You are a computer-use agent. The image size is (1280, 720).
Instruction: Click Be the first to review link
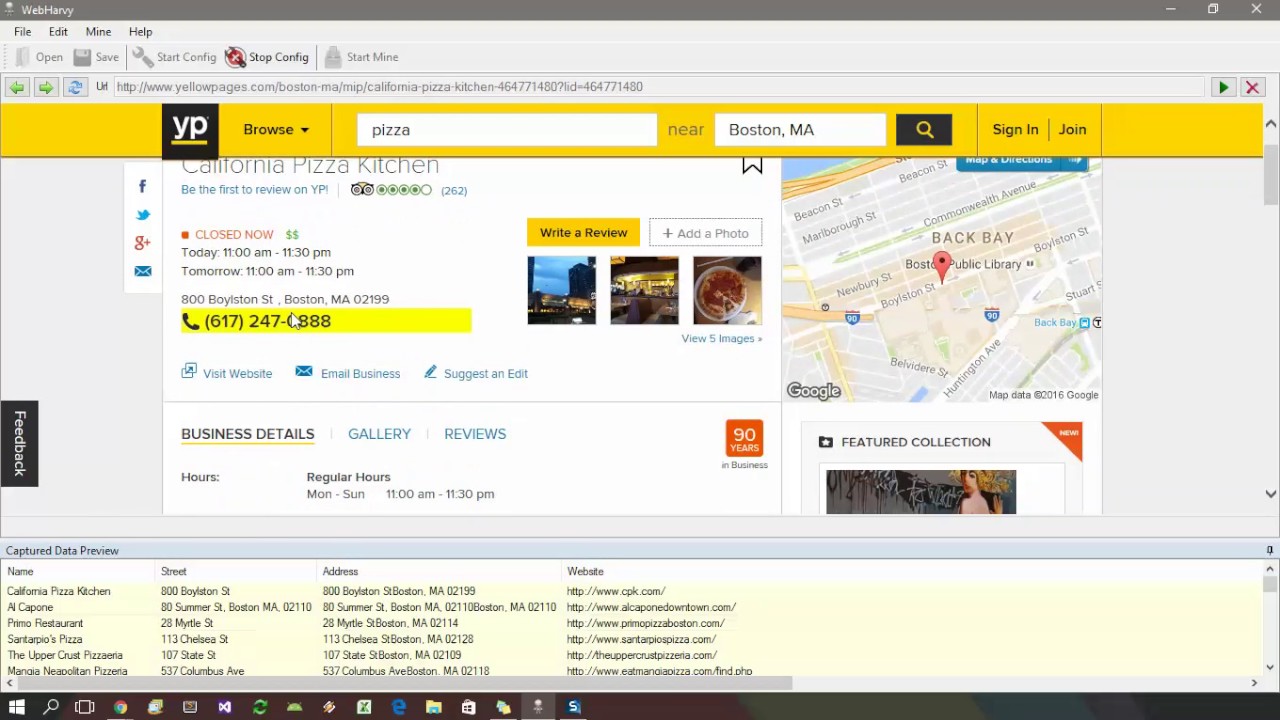coord(254,190)
